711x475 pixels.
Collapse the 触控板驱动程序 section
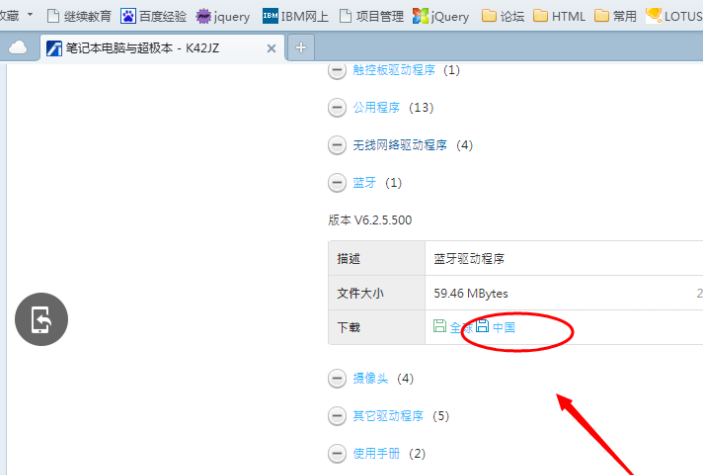point(337,70)
